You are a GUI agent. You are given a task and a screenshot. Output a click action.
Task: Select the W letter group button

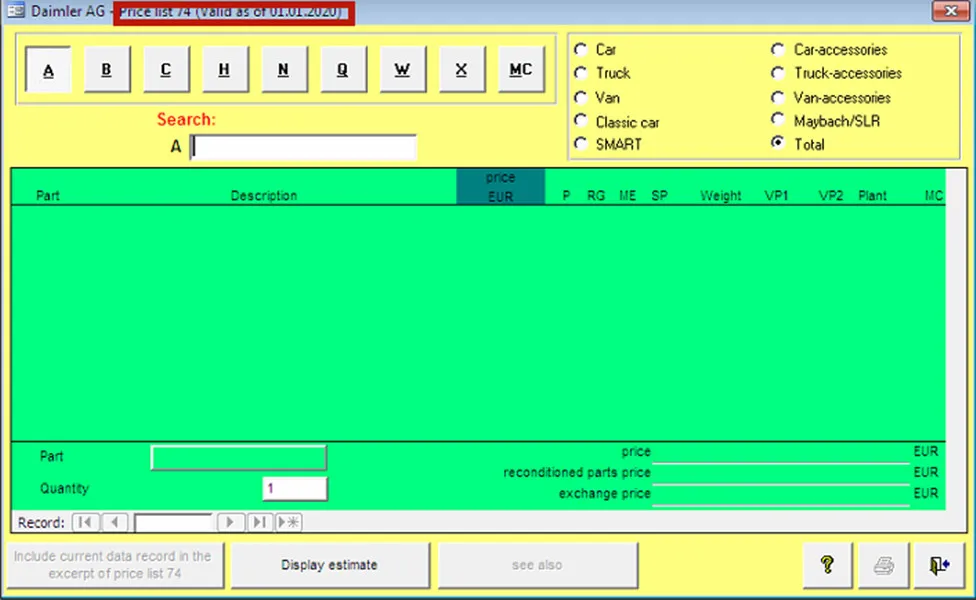coord(402,70)
